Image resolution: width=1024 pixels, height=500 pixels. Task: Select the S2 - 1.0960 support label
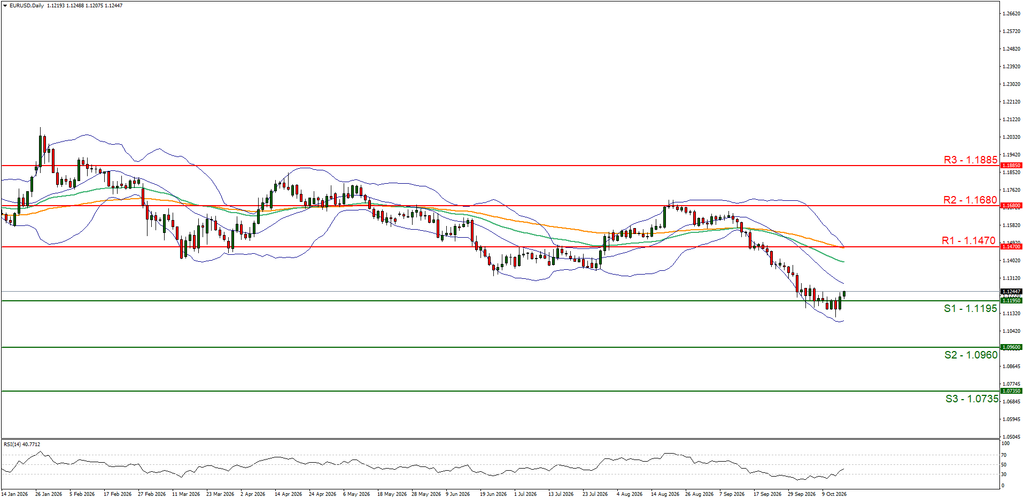pyautogui.click(x=970, y=355)
